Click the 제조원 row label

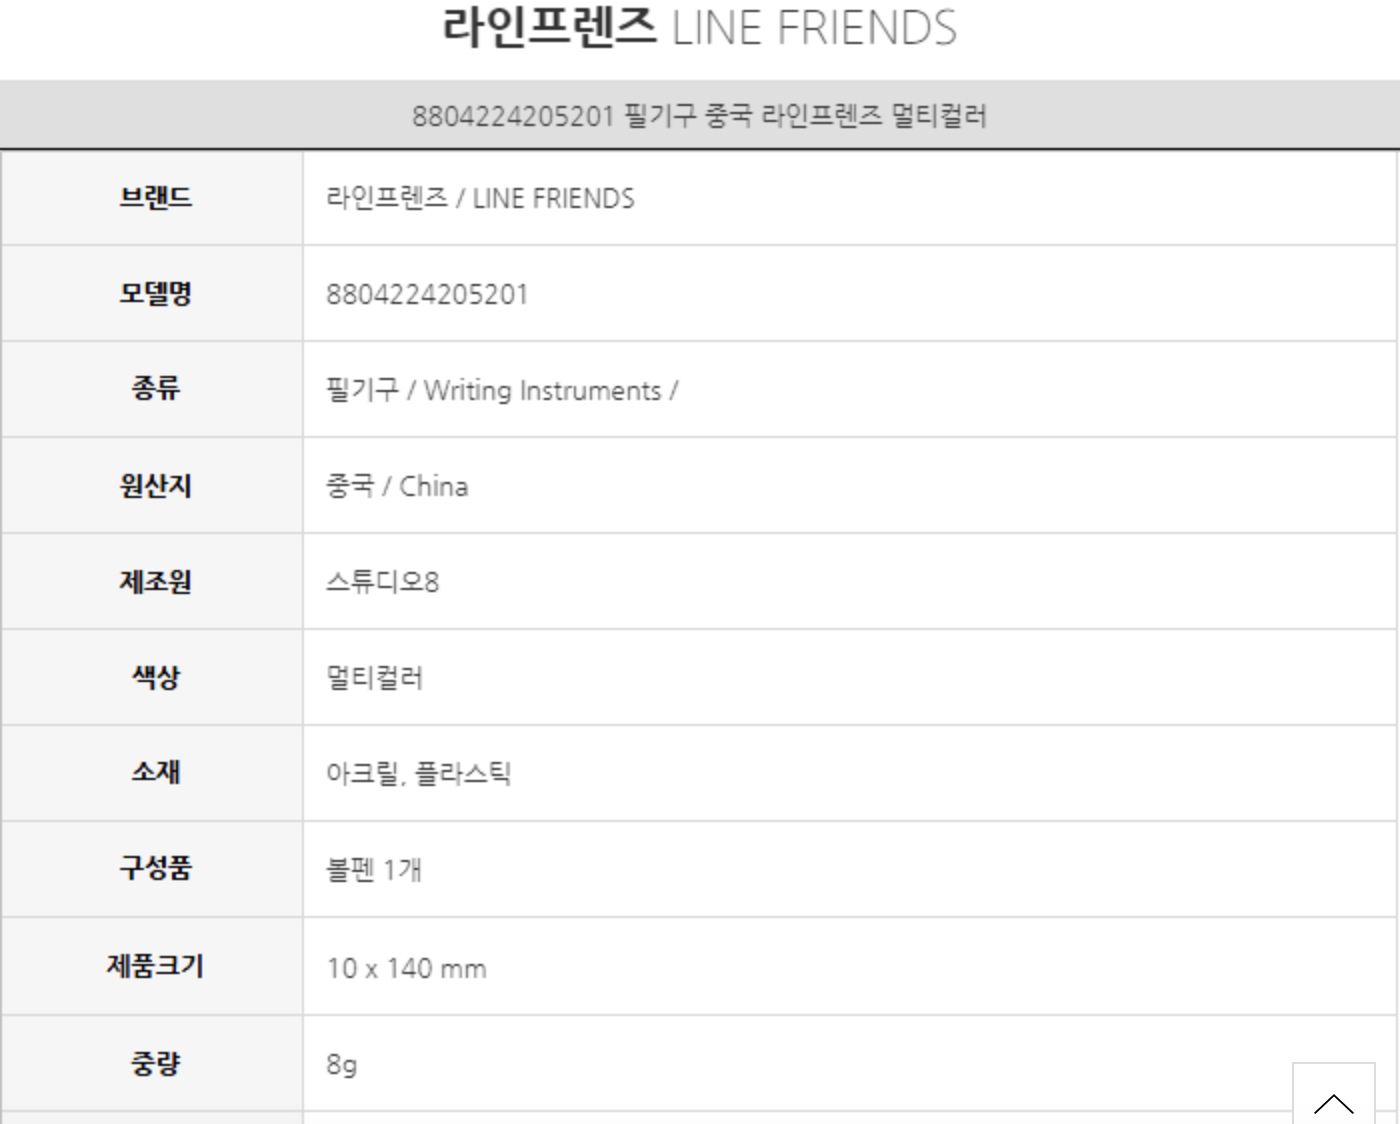[x=155, y=581]
